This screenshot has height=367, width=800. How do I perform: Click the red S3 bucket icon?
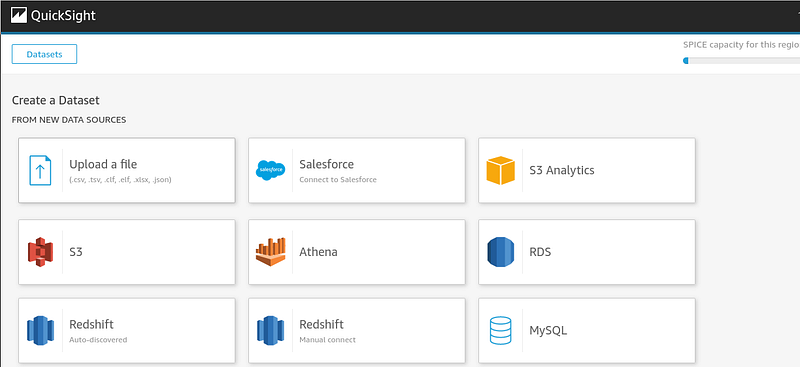40,252
